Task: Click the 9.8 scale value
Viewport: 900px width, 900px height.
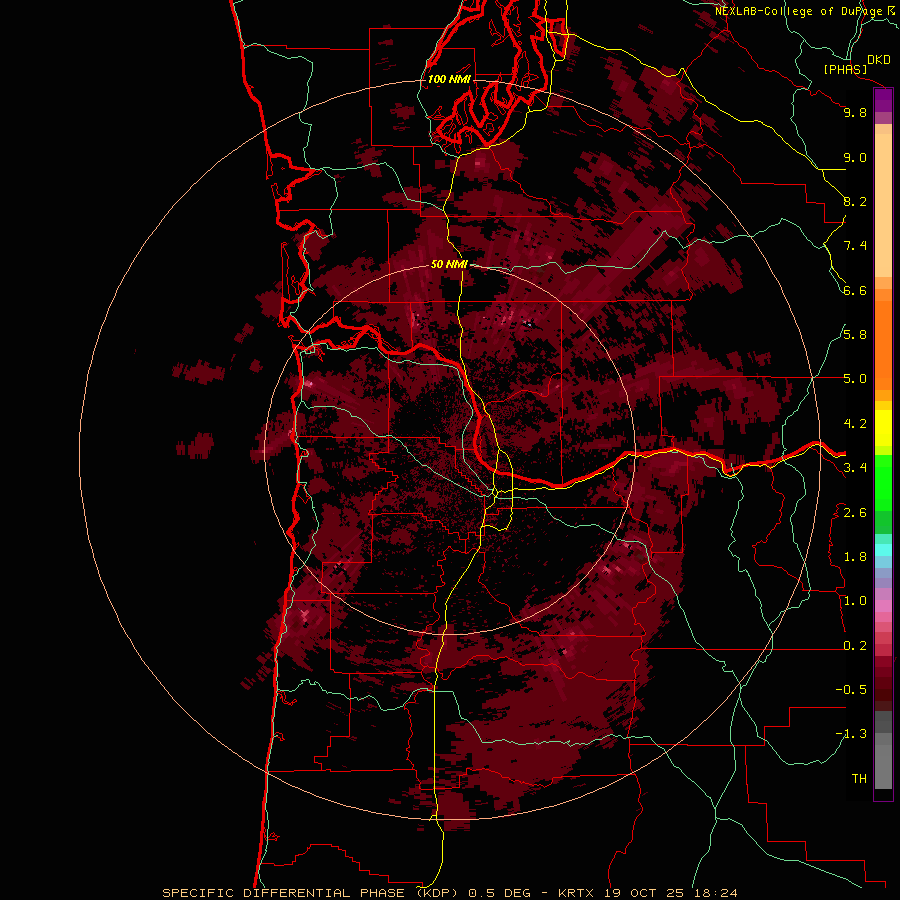Action: [855, 112]
